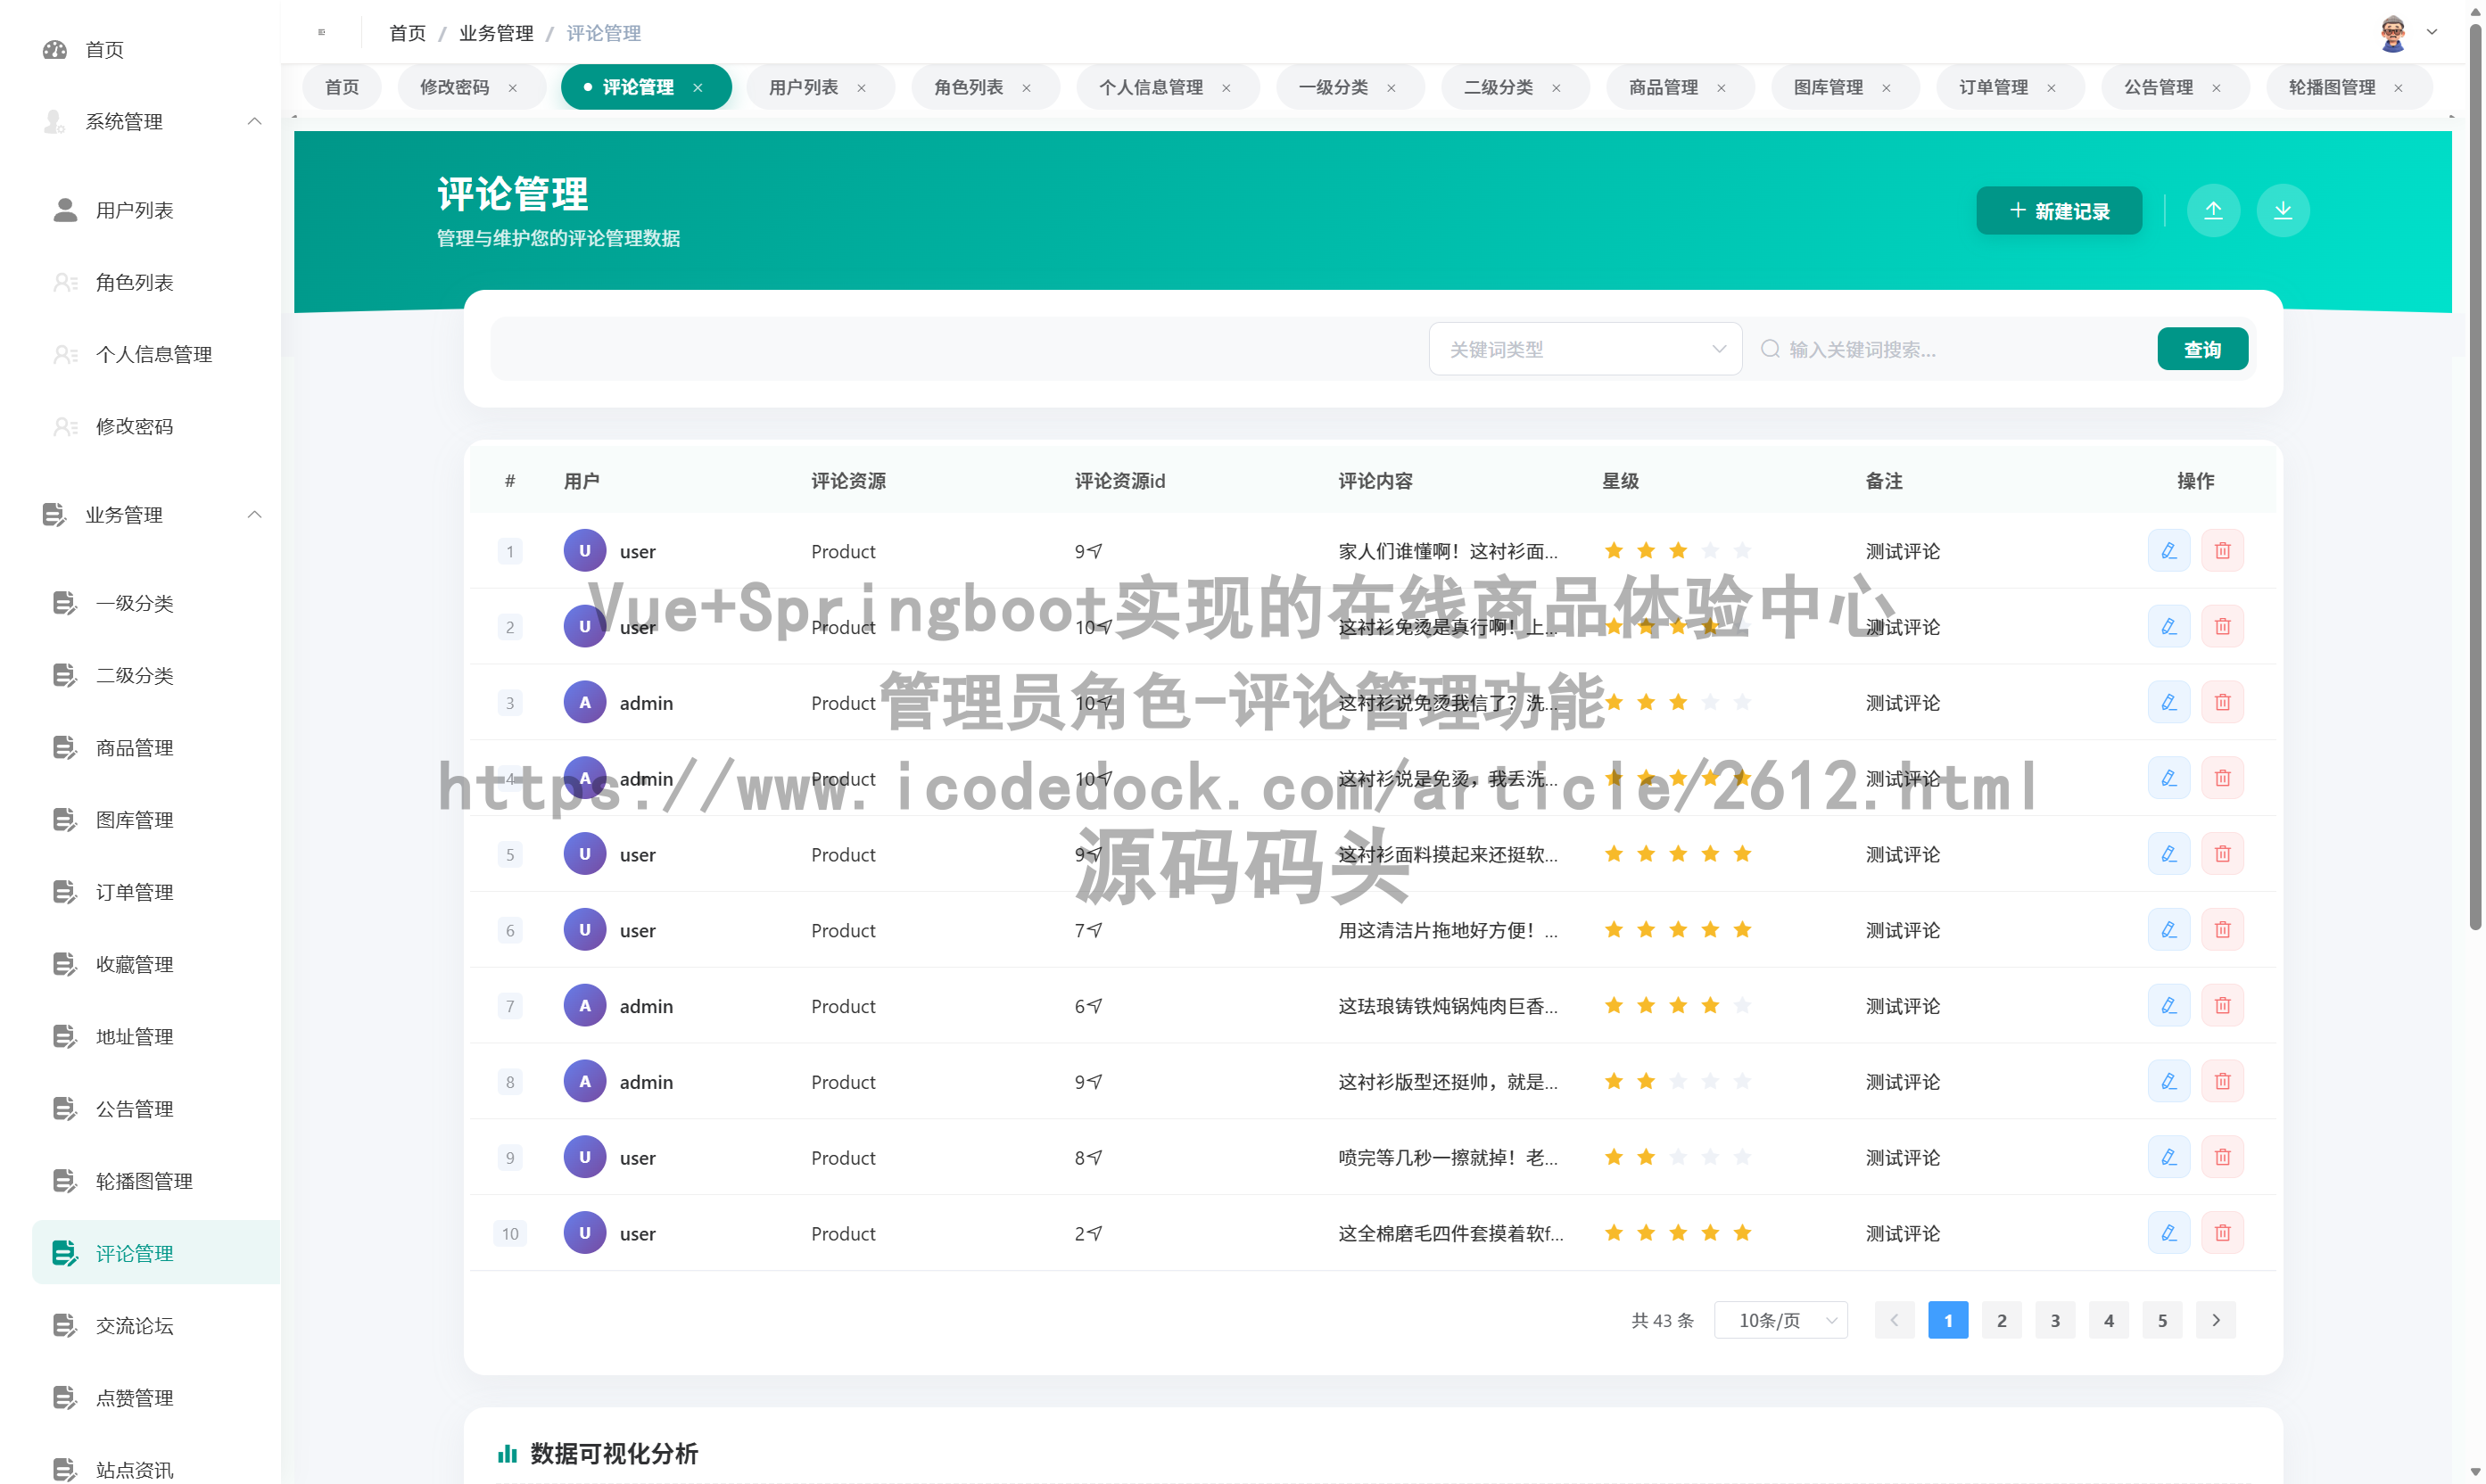
Task: Close the 角色列表 tab
Action: 1026,87
